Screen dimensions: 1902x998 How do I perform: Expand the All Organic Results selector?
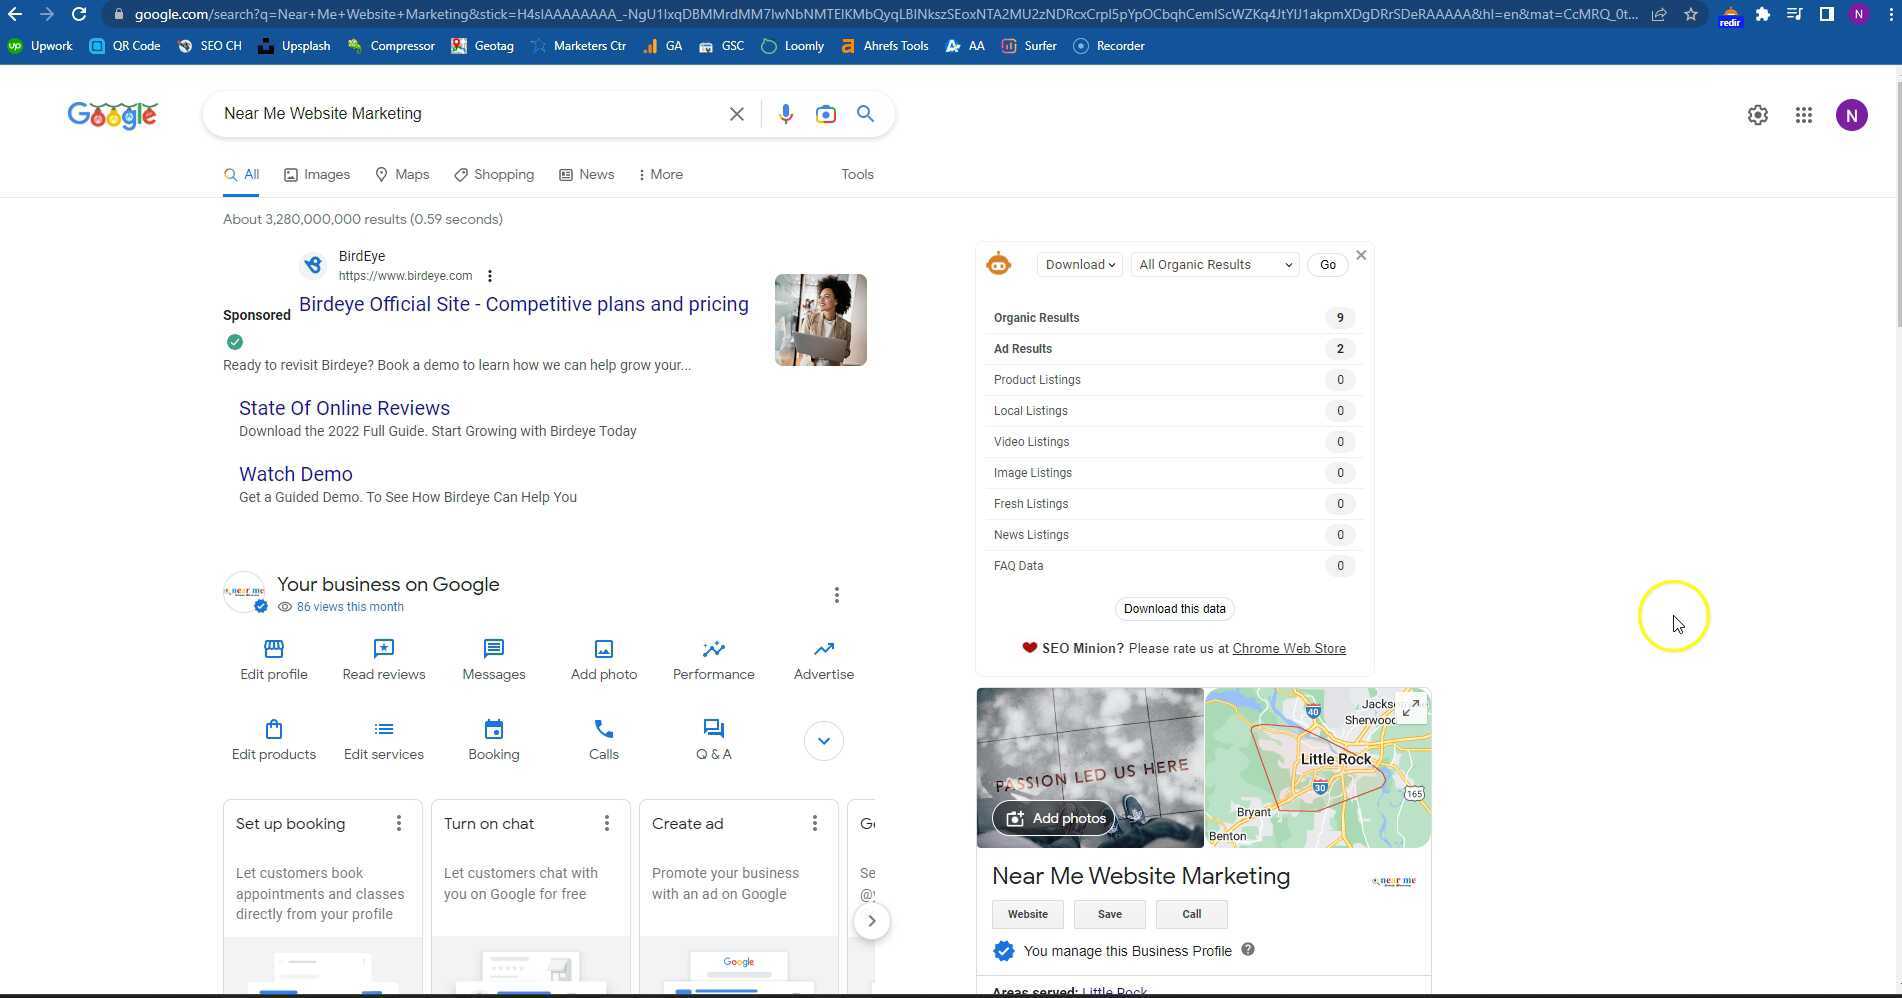click(x=1213, y=264)
